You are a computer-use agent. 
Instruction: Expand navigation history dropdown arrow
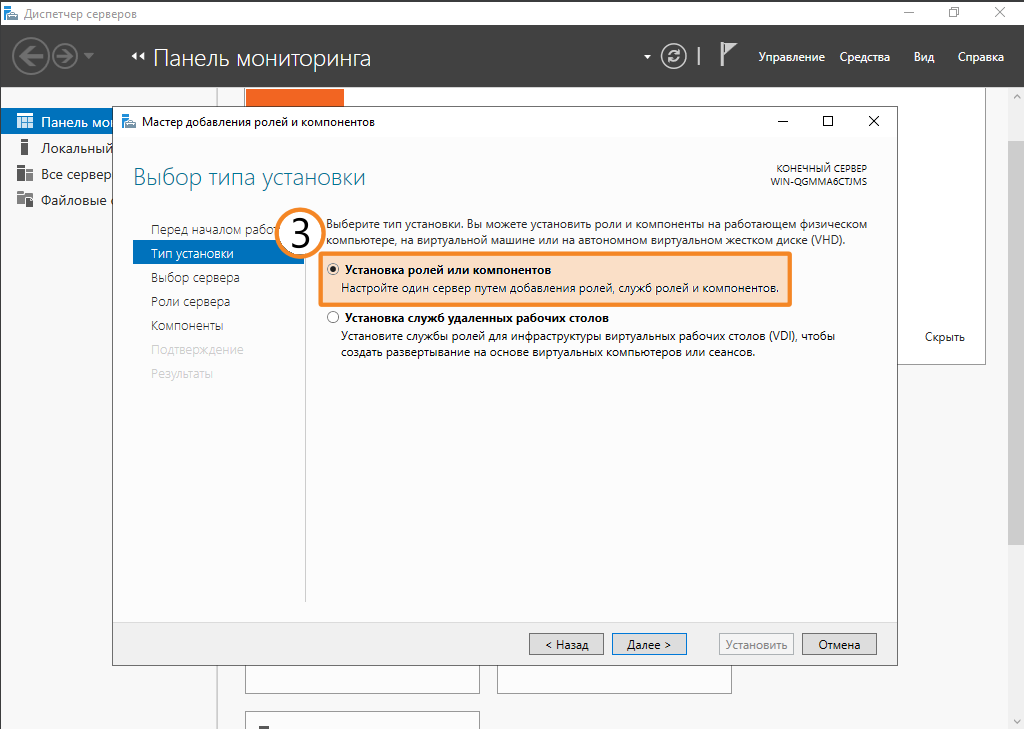click(x=89, y=56)
